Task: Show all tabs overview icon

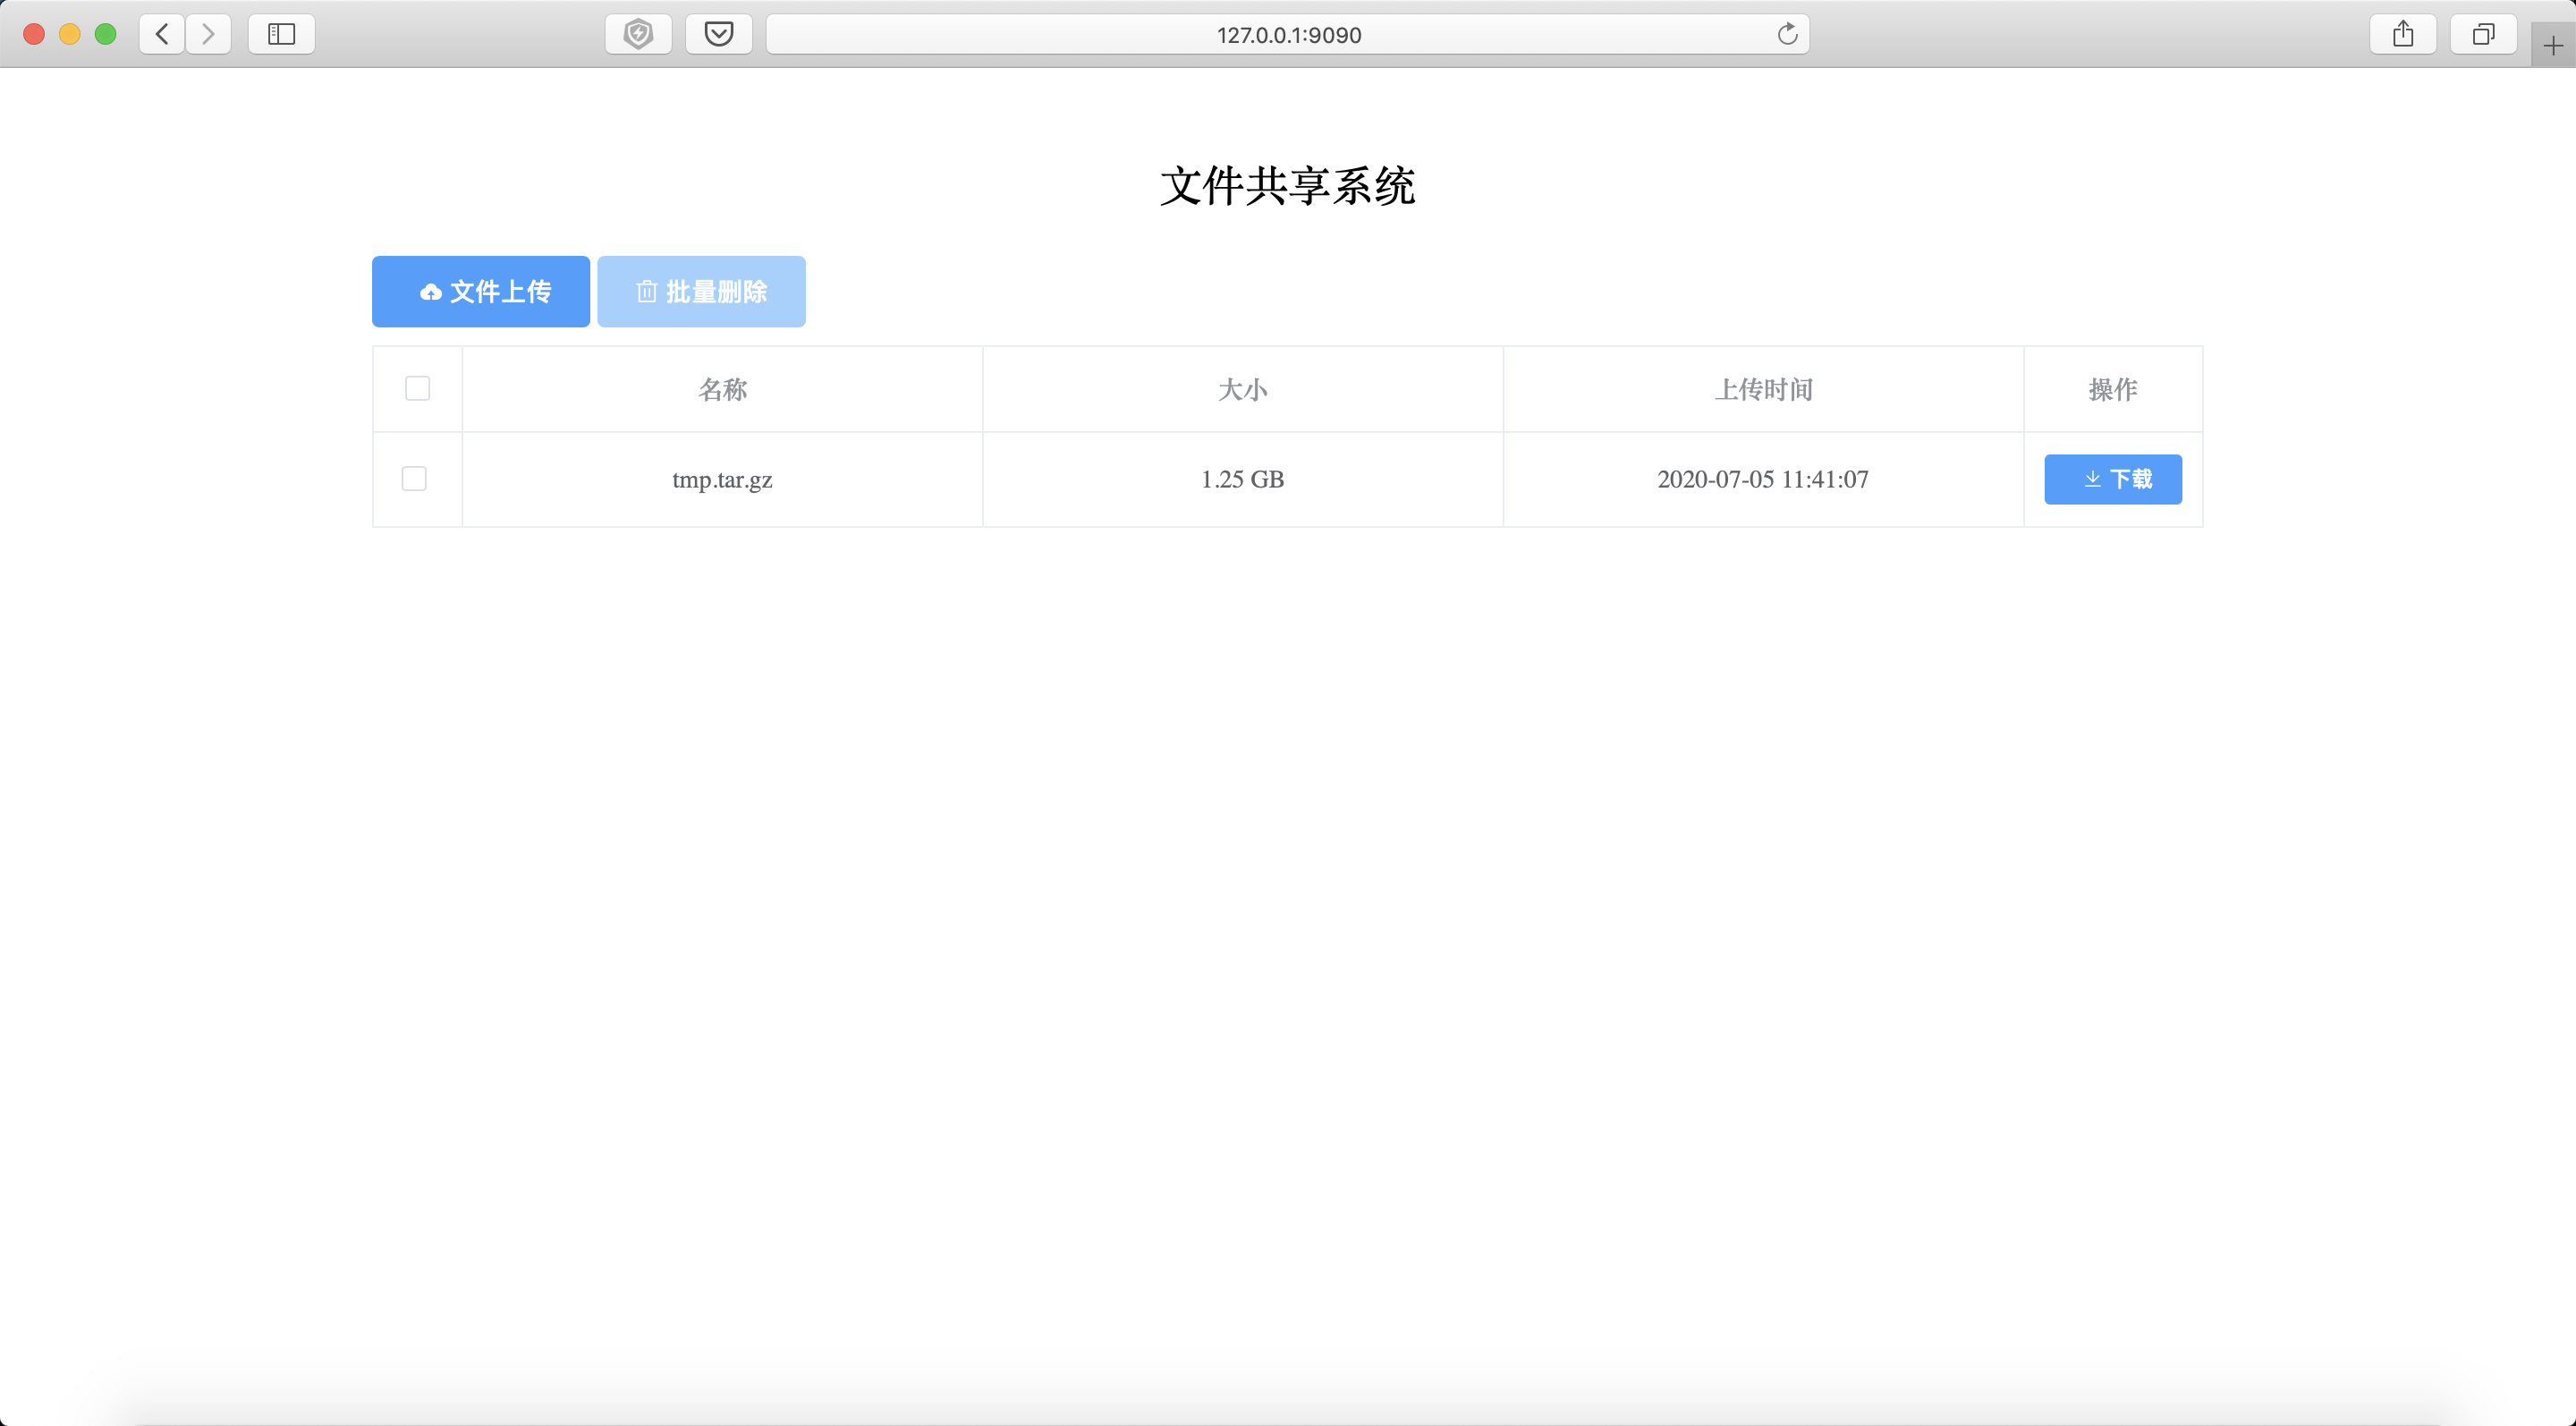Action: pos(2483,34)
